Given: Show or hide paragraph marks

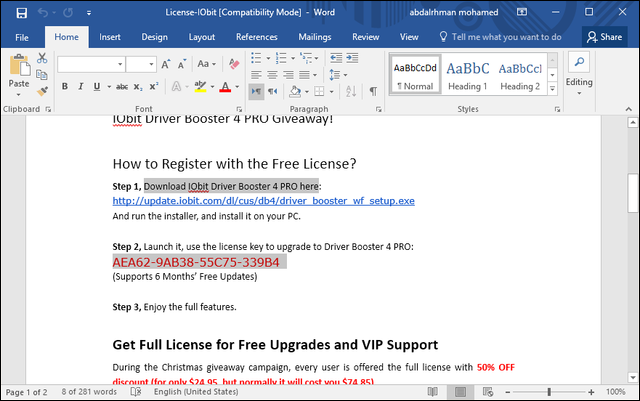Looking at the screenshot, I should click(373, 91).
